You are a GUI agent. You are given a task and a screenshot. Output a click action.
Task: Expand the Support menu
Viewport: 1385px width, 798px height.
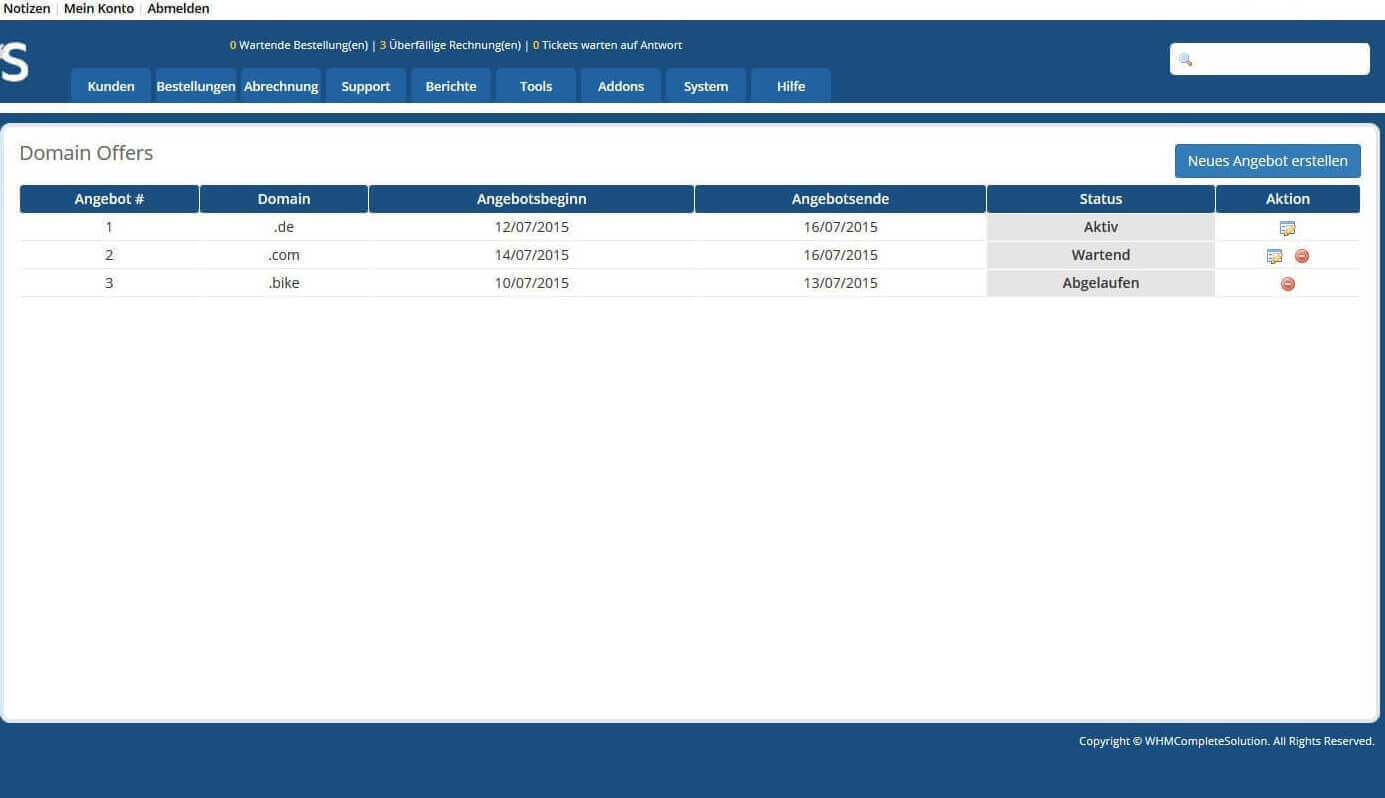coord(366,86)
